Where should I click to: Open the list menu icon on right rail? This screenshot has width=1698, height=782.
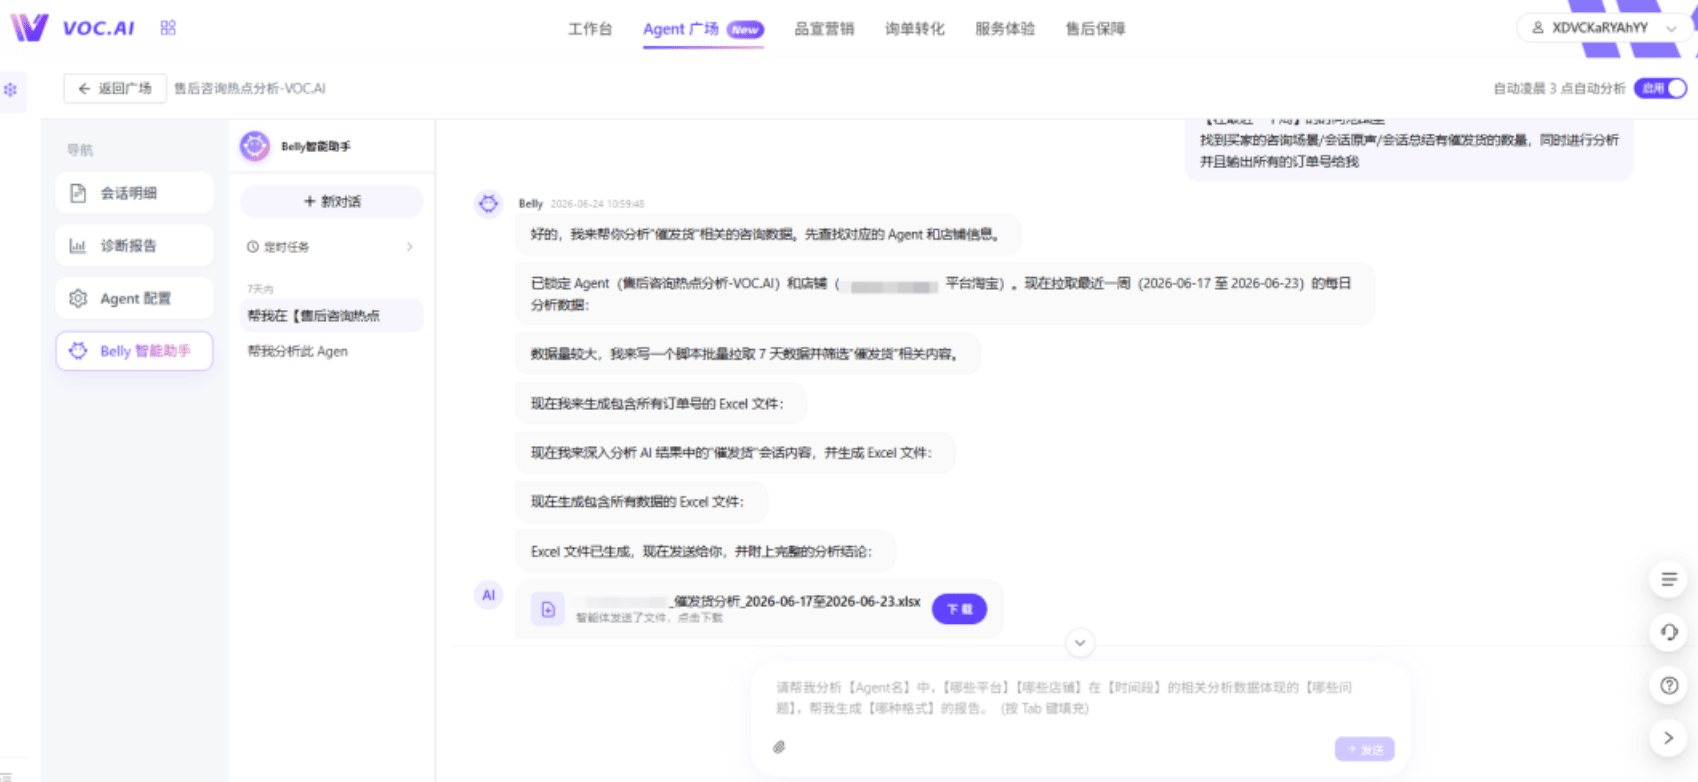coord(1669,579)
